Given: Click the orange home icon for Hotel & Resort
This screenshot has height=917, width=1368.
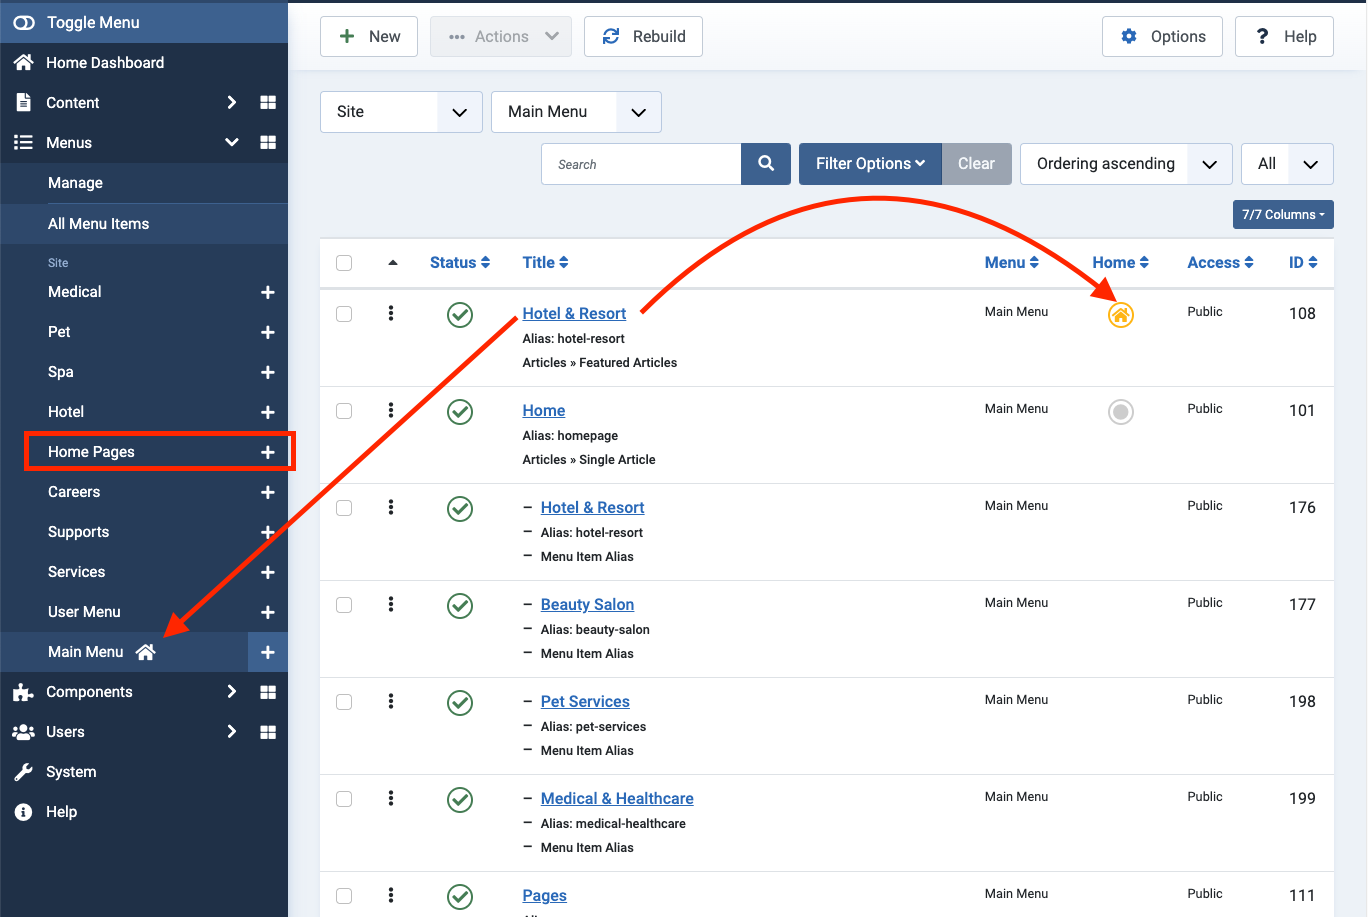Looking at the screenshot, I should tap(1120, 315).
